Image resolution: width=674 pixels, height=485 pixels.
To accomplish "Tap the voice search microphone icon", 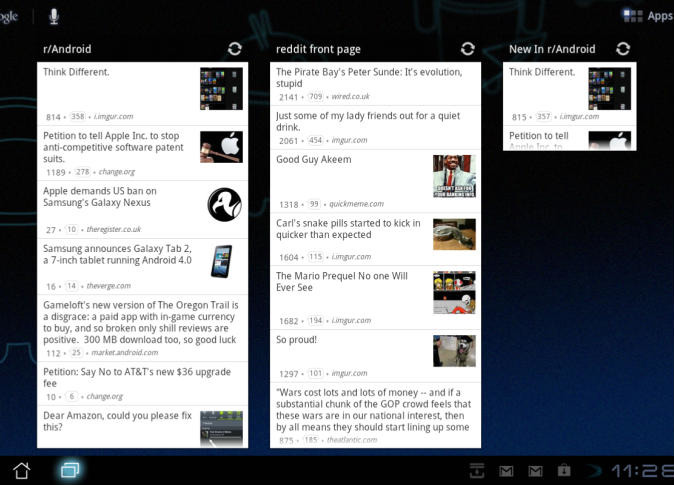I will (54, 16).
